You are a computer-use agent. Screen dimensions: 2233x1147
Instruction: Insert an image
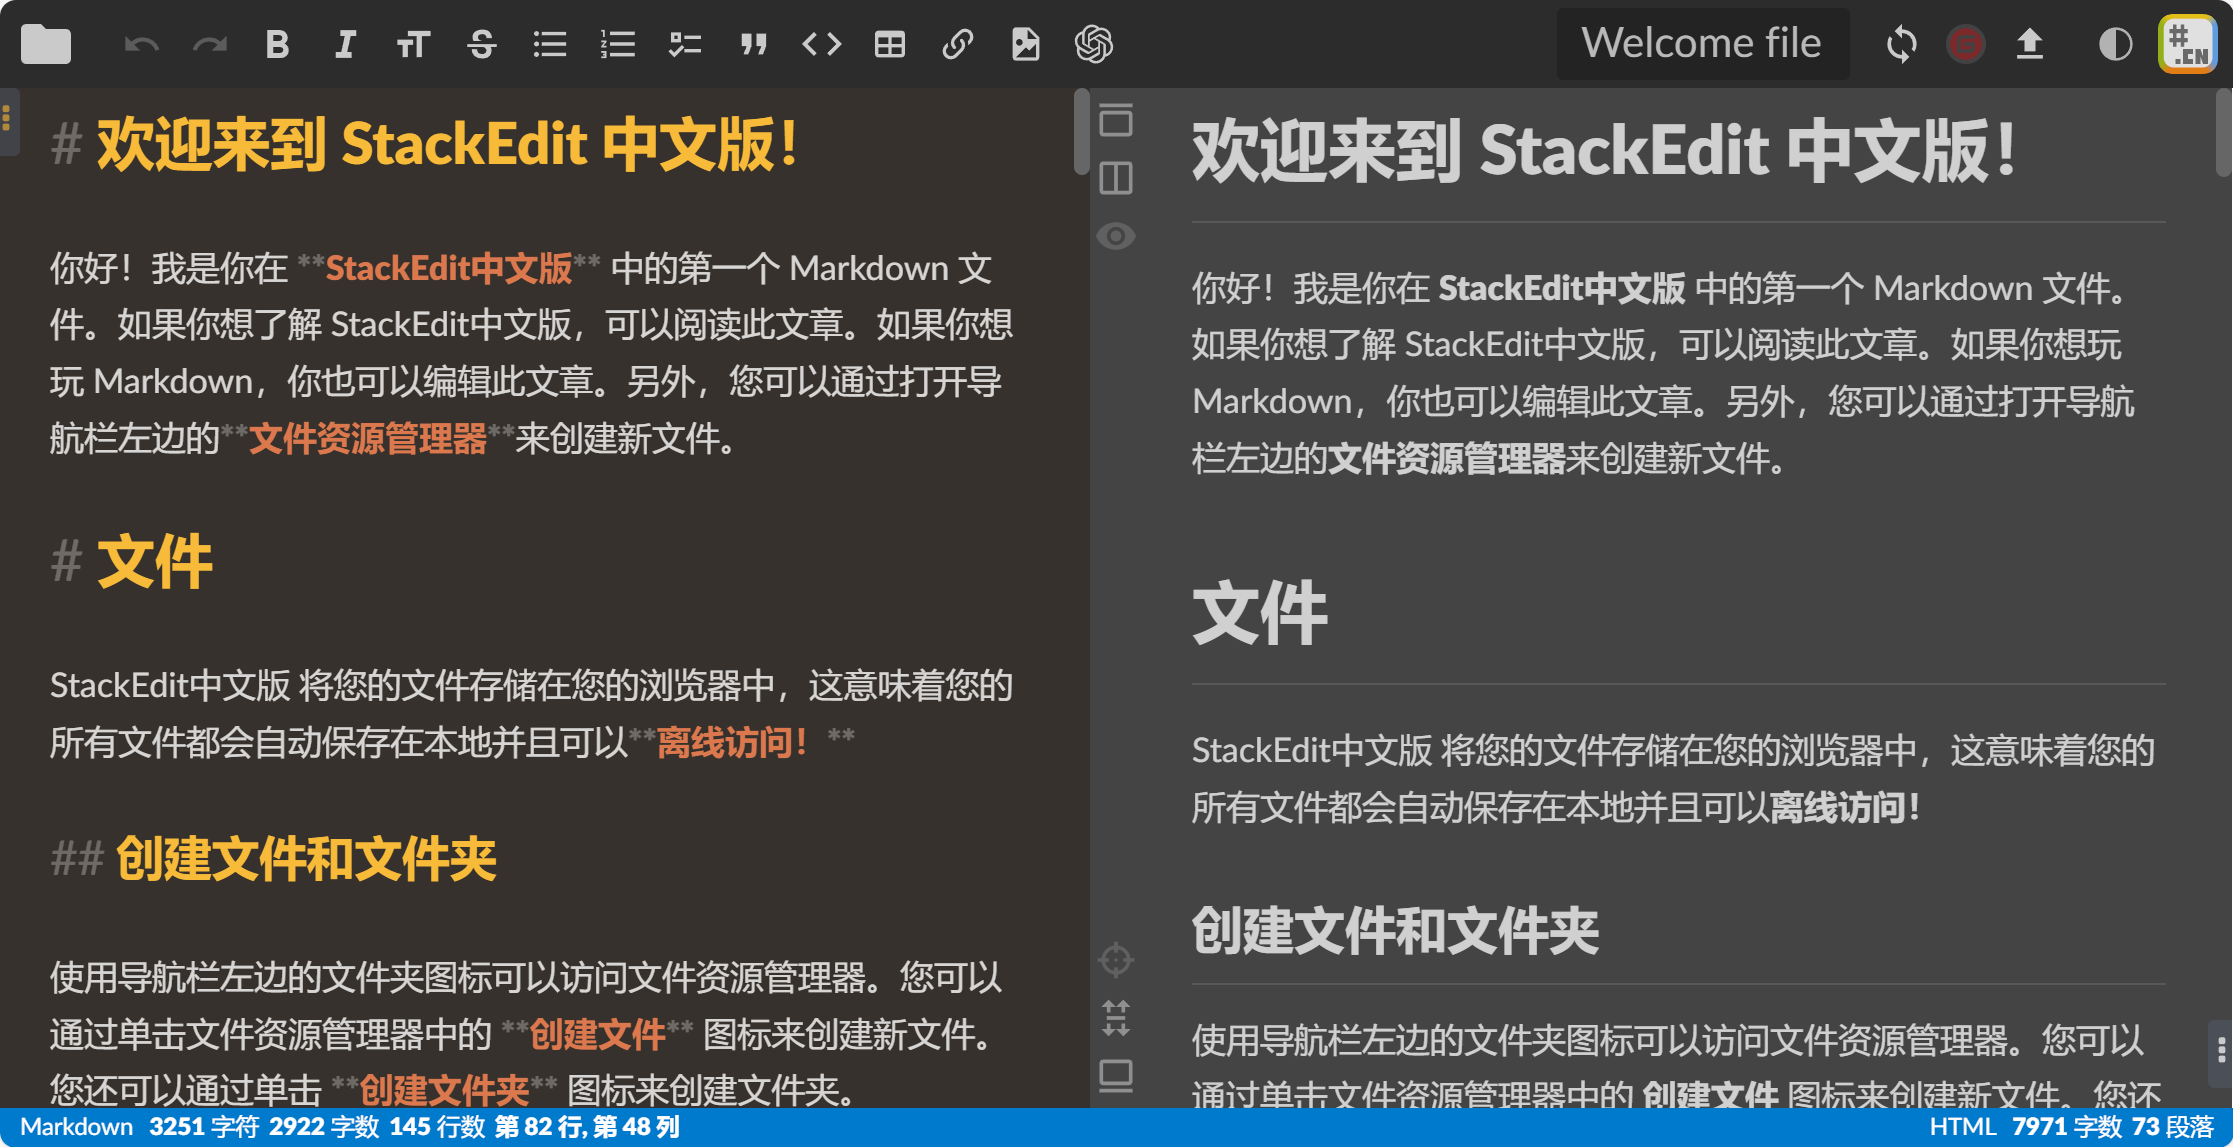[x=1024, y=43]
